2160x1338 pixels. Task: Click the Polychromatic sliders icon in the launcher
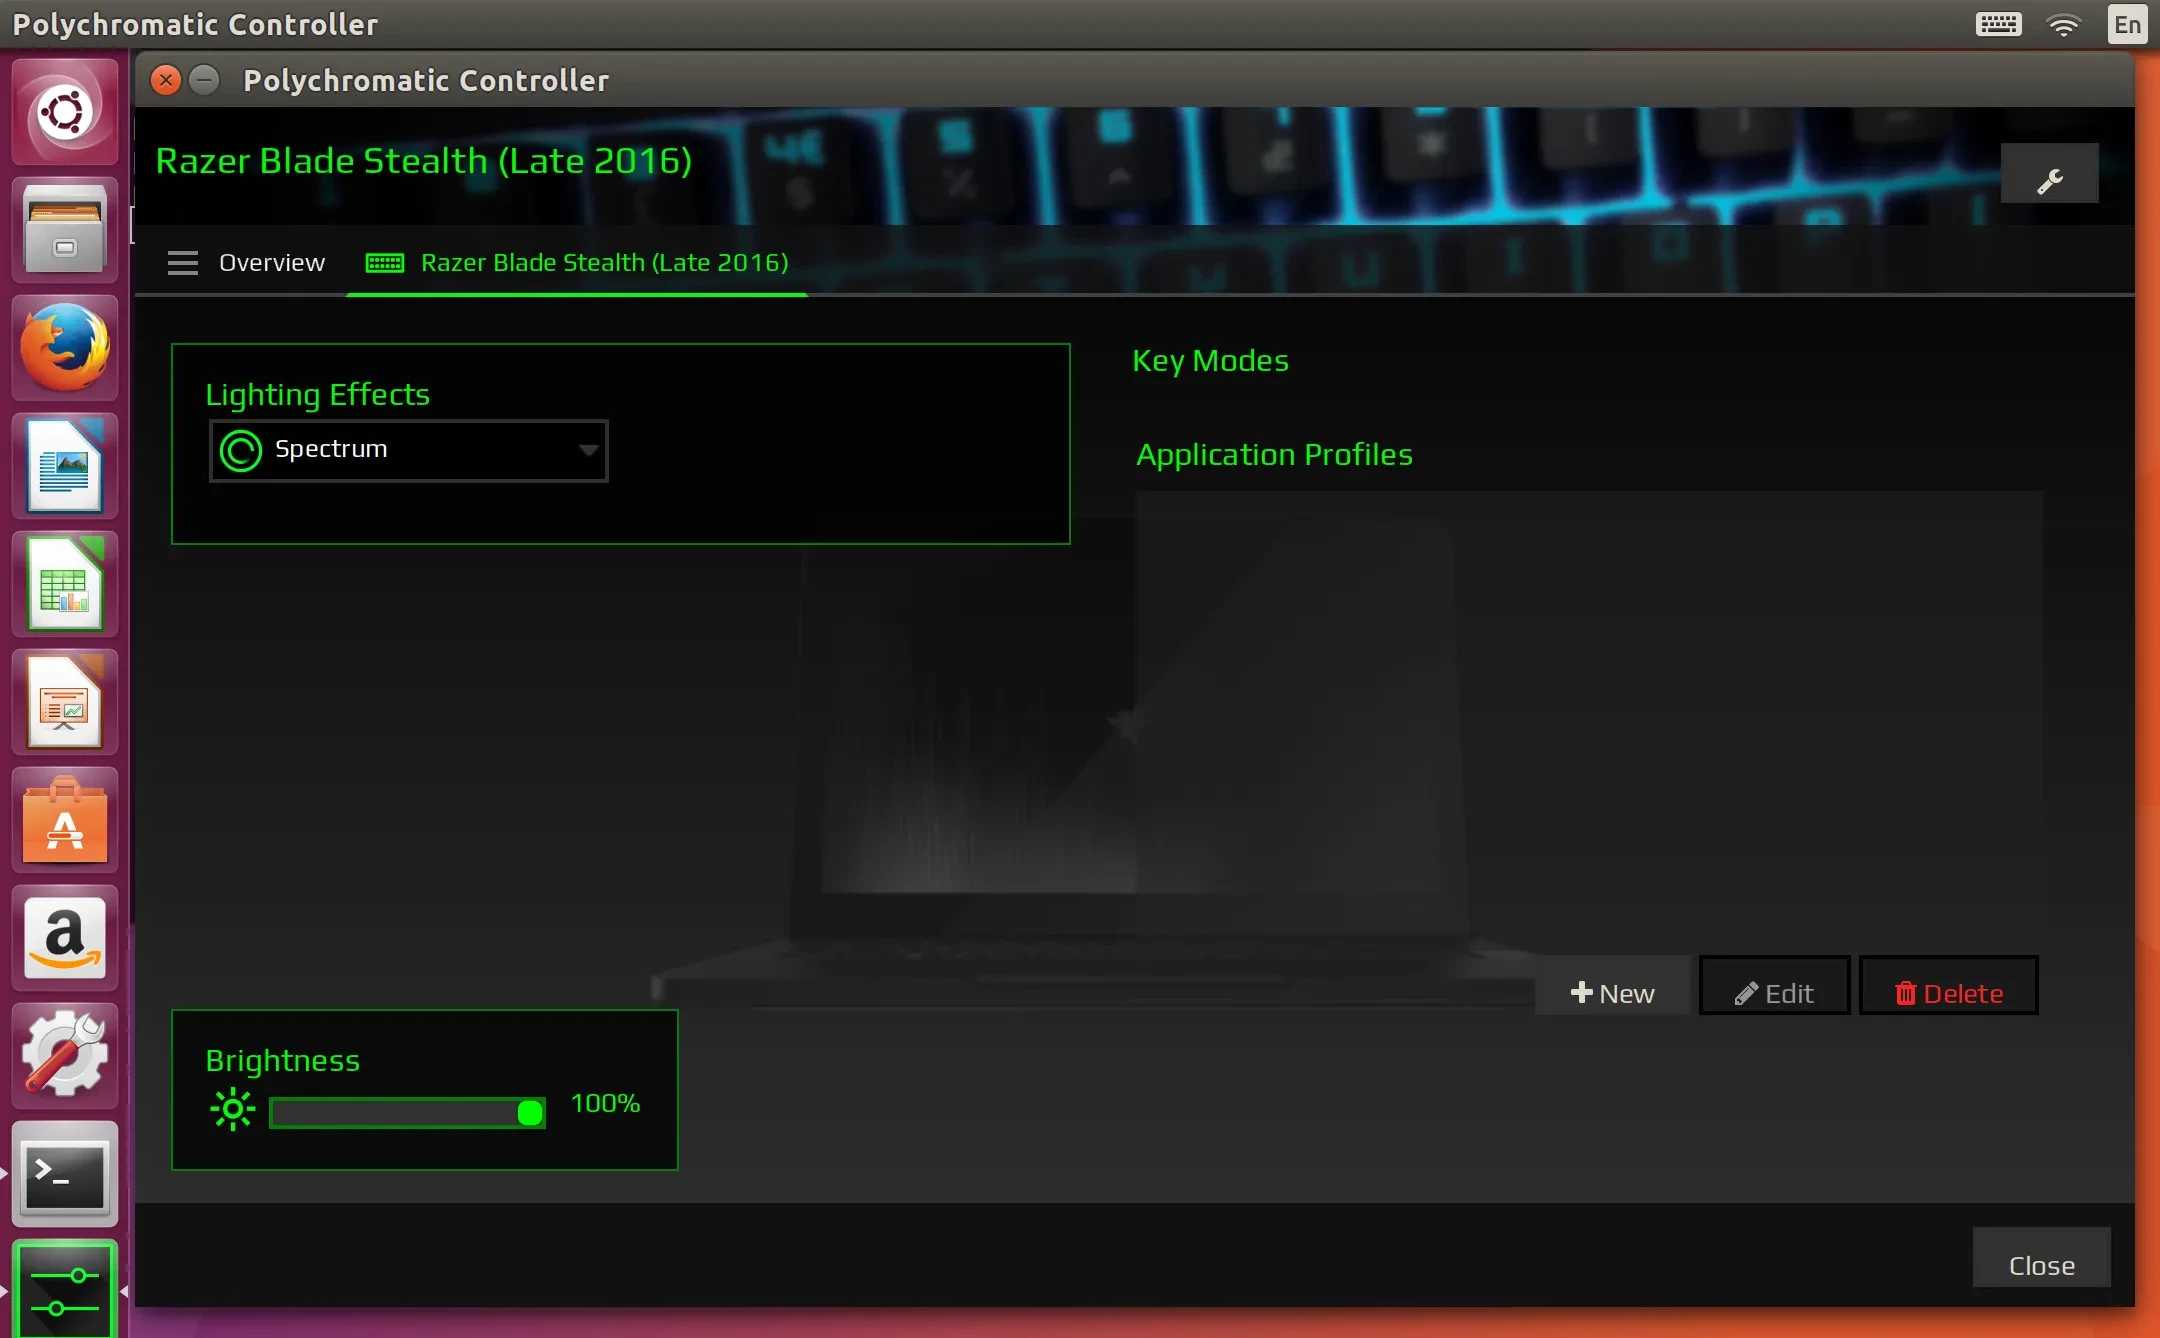pyautogui.click(x=65, y=1290)
